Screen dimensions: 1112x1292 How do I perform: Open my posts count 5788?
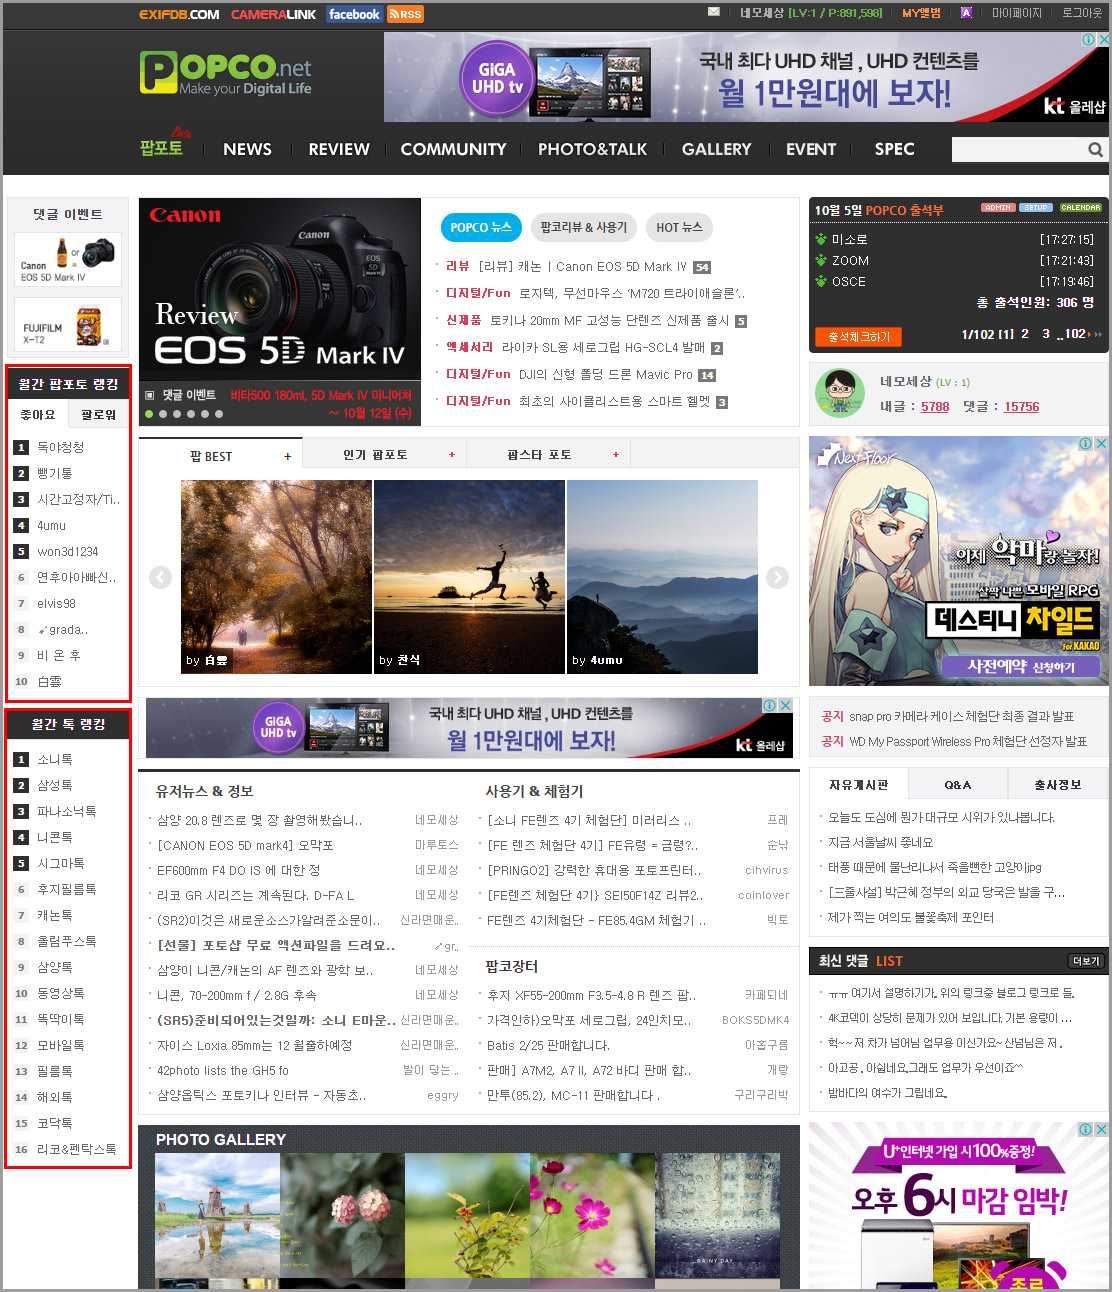[x=935, y=407]
